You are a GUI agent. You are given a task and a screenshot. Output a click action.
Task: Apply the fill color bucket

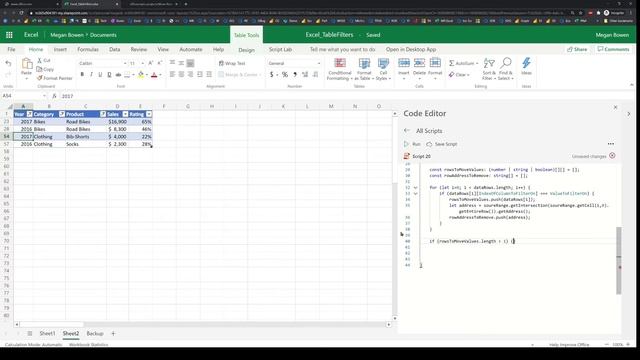click(141, 75)
